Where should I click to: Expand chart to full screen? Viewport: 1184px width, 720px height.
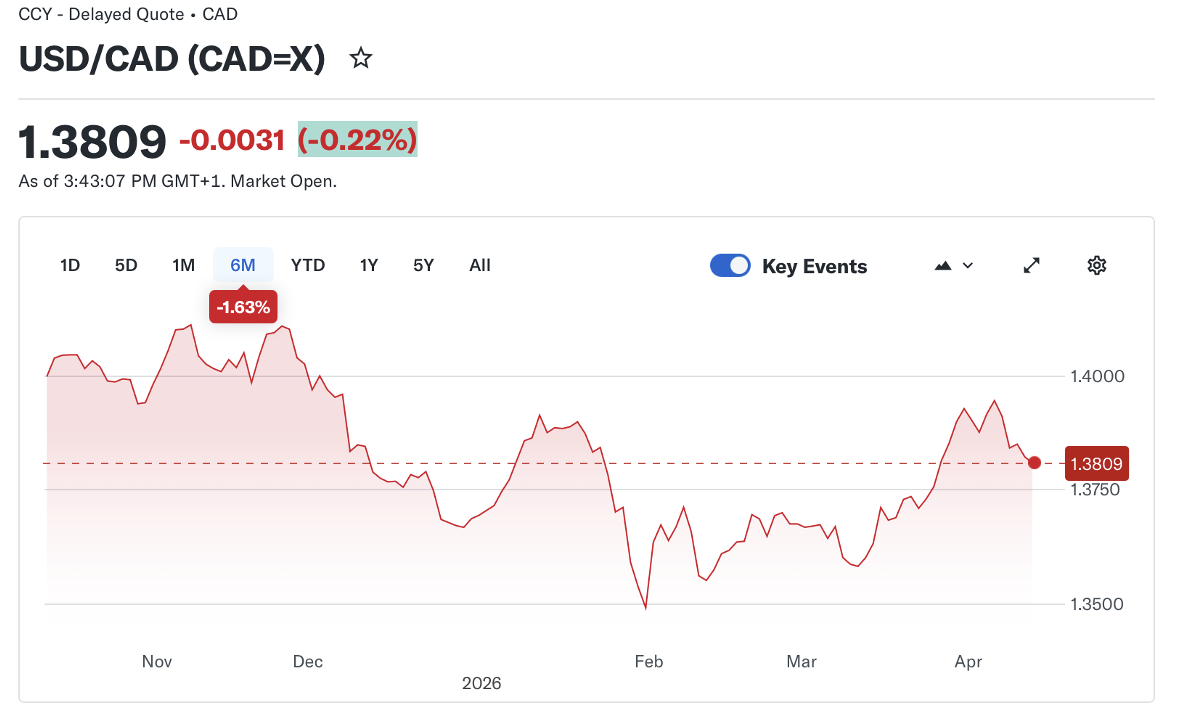pos(1032,265)
